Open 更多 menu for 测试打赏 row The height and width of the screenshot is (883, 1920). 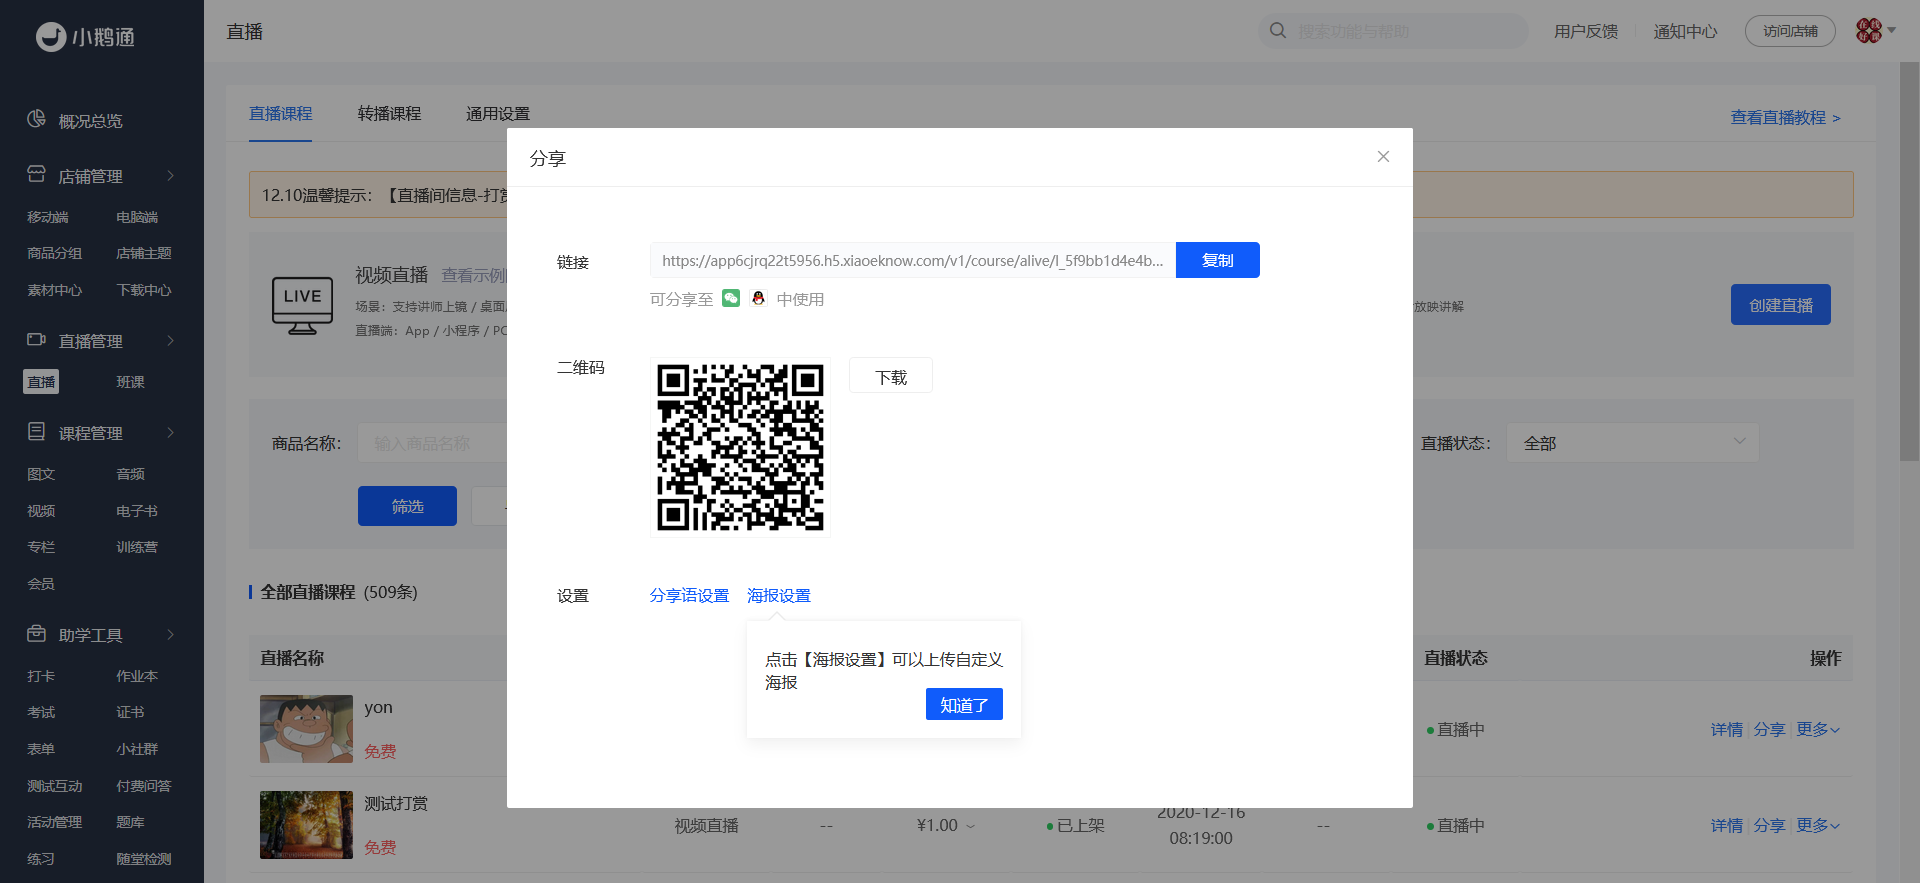[1818, 825]
